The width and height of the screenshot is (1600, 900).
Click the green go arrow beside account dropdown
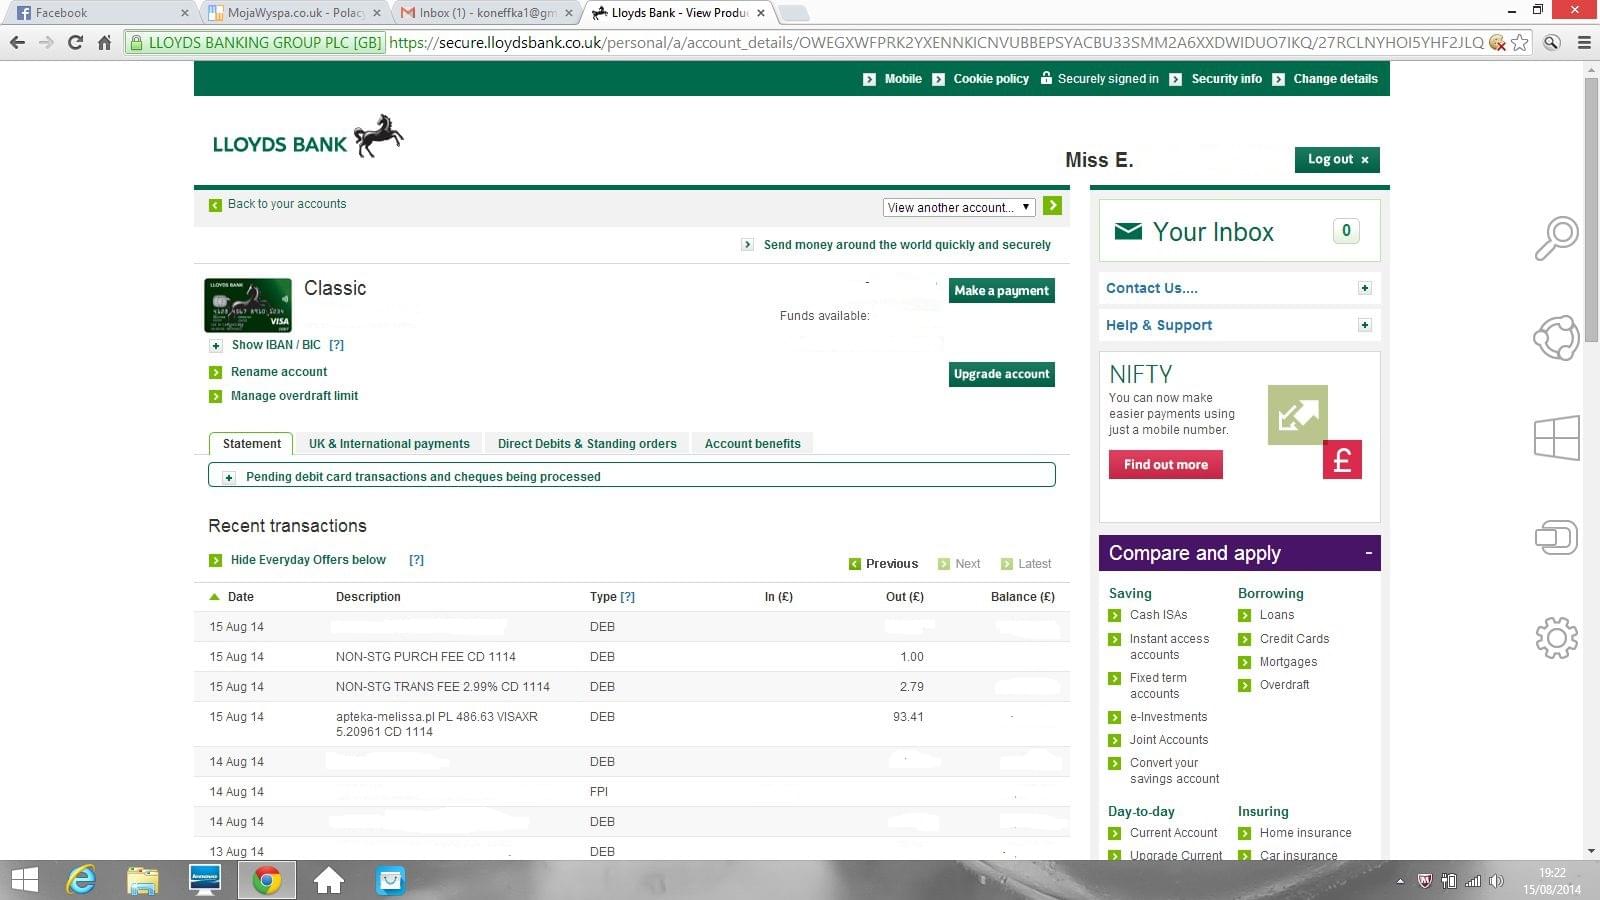point(1052,206)
